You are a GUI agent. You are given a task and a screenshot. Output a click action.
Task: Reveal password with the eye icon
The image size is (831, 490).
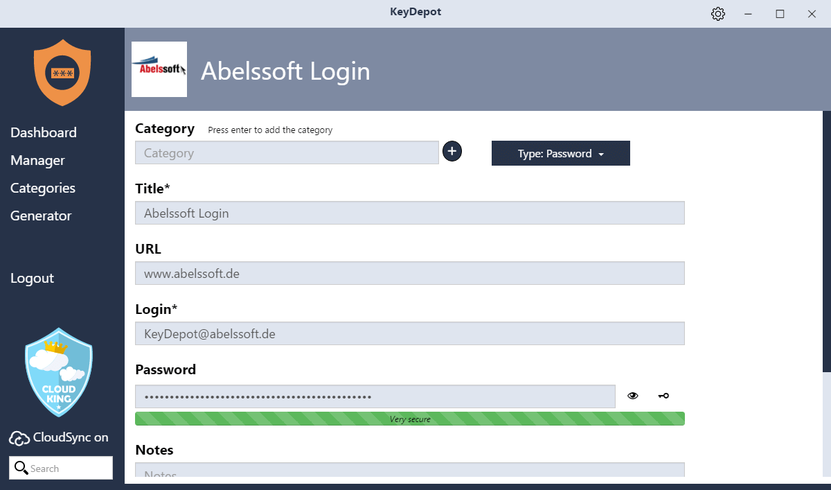coord(633,396)
